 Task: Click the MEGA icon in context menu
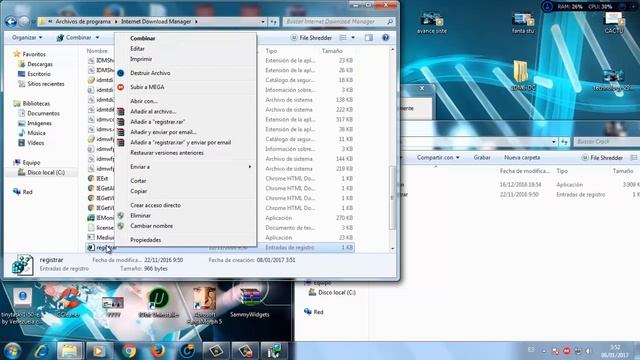[x=121, y=87]
